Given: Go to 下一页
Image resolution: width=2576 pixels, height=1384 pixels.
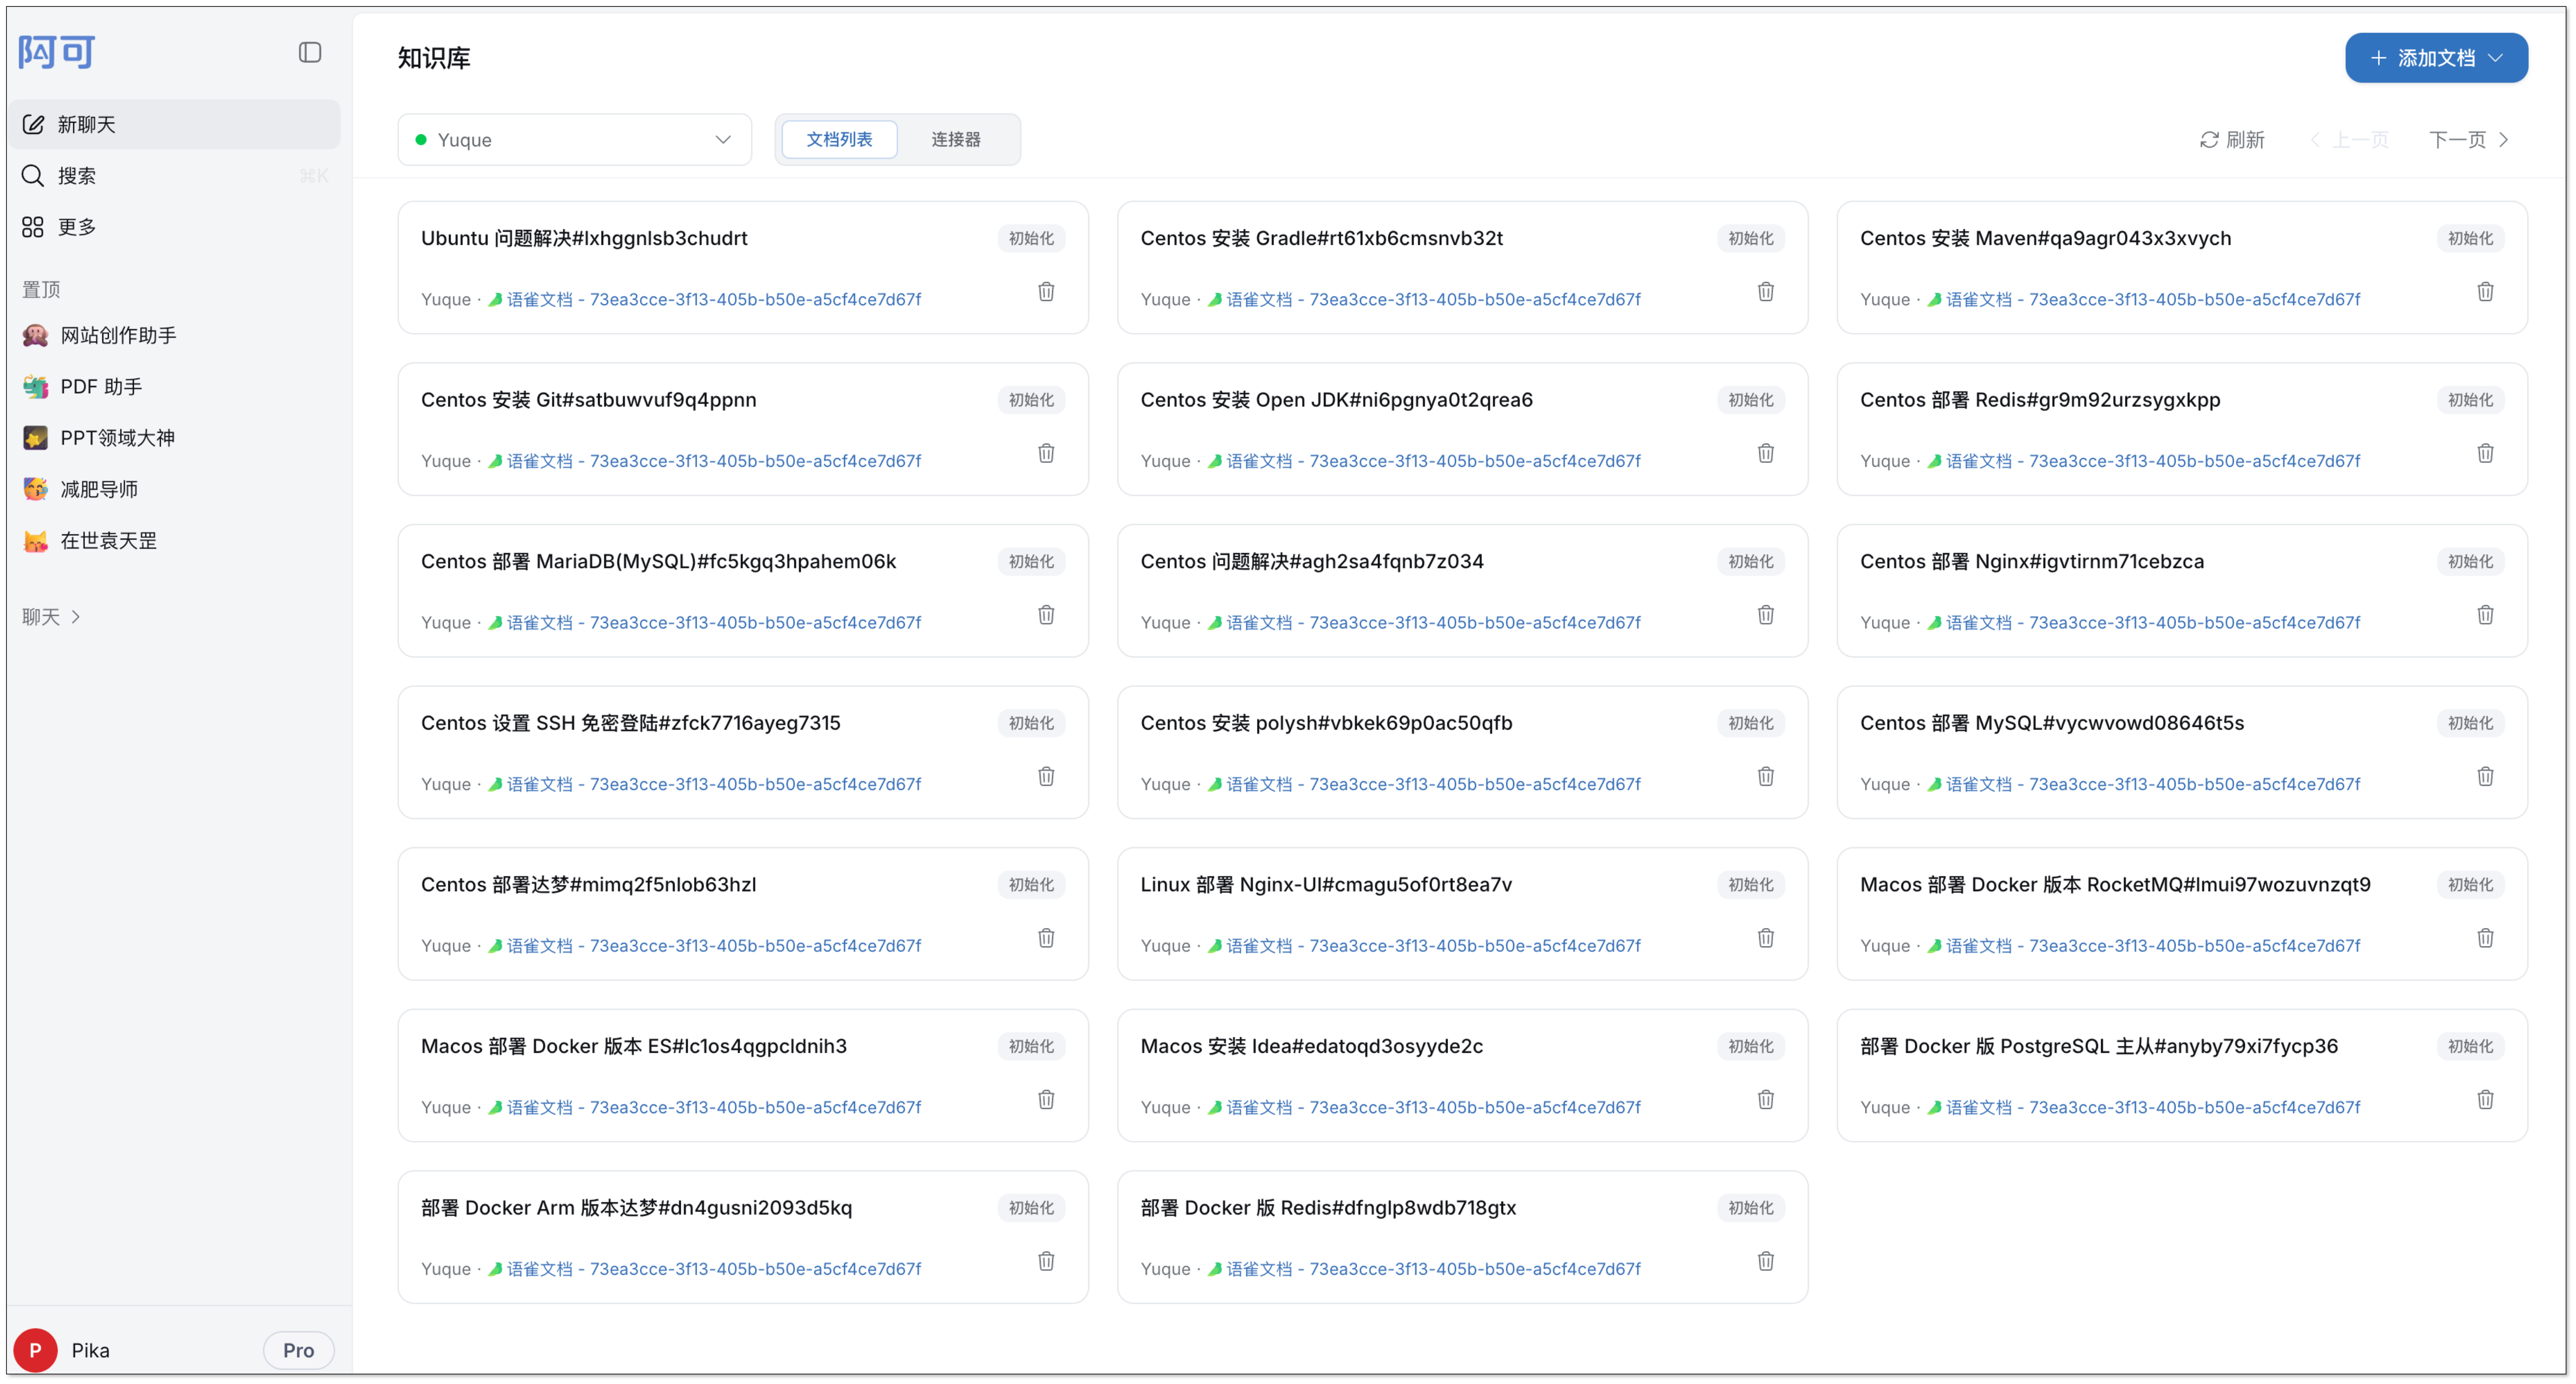Looking at the screenshot, I should point(2469,140).
